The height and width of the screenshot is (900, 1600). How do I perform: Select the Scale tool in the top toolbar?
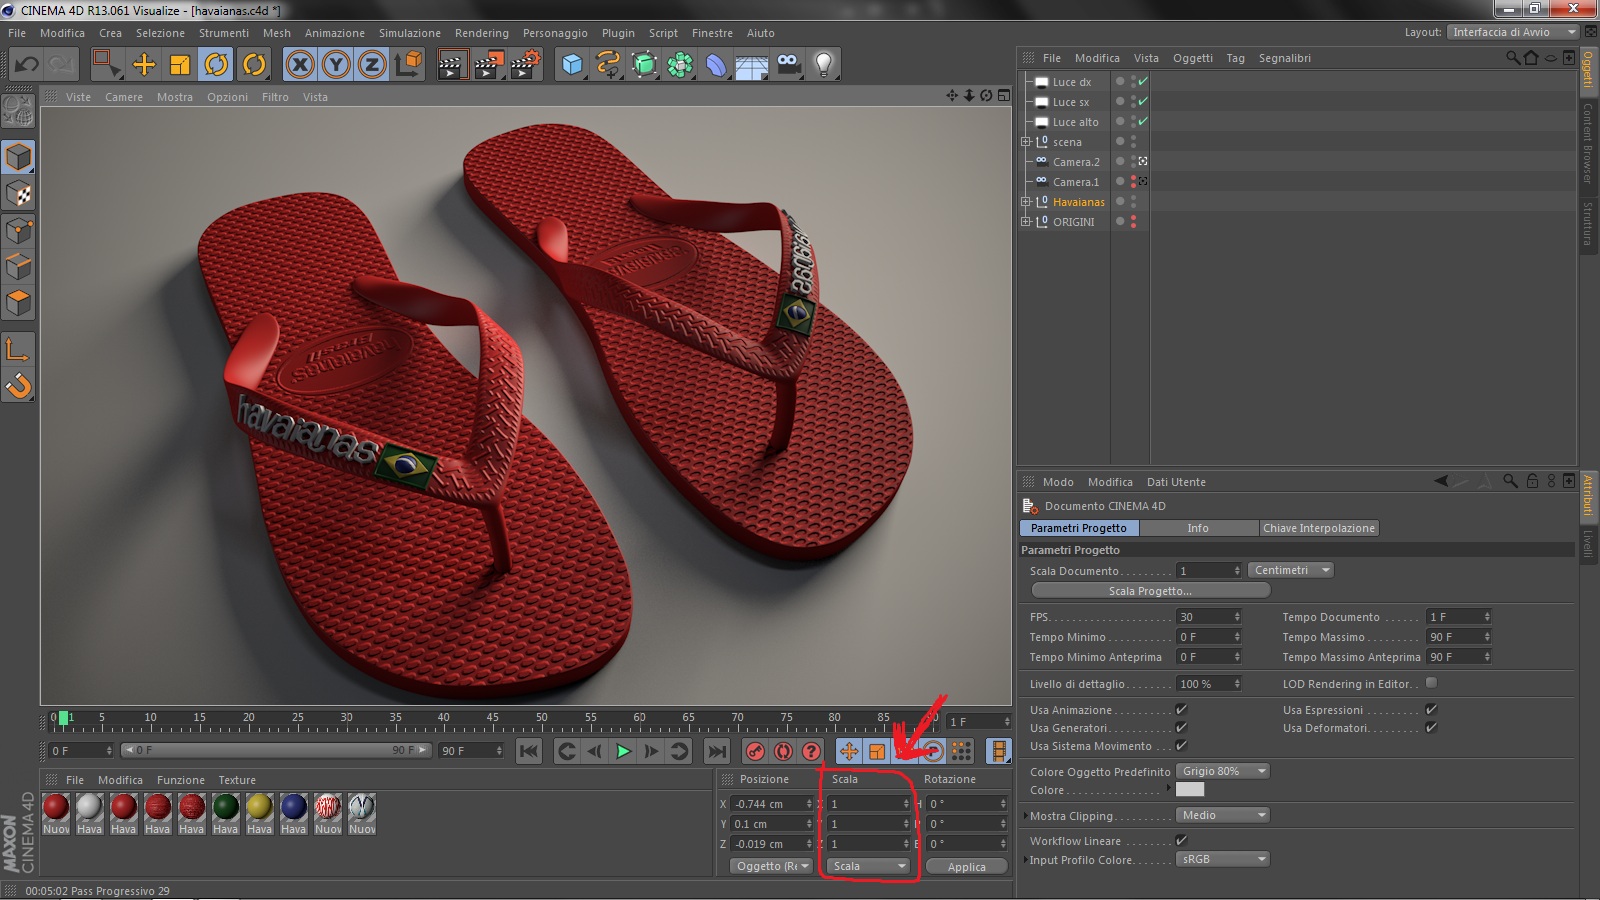click(180, 65)
